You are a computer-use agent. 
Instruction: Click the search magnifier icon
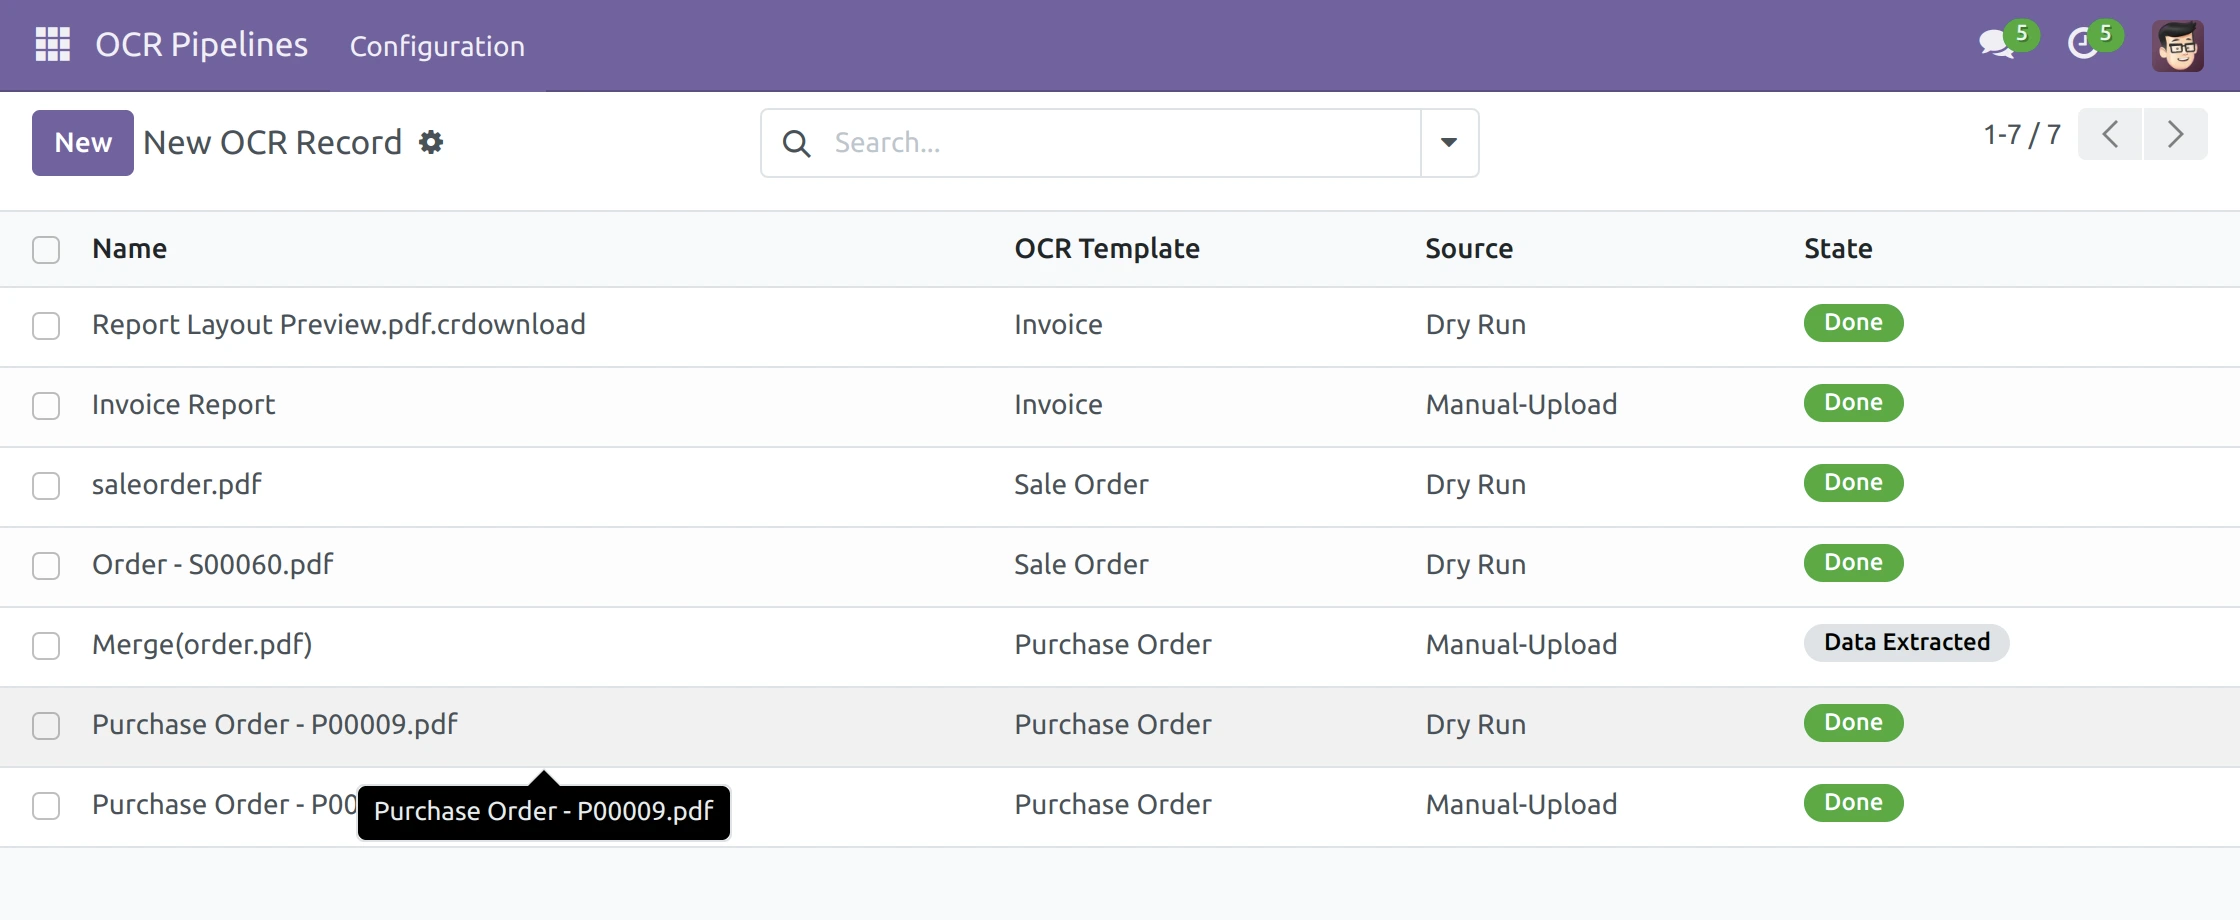coord(795,143)
